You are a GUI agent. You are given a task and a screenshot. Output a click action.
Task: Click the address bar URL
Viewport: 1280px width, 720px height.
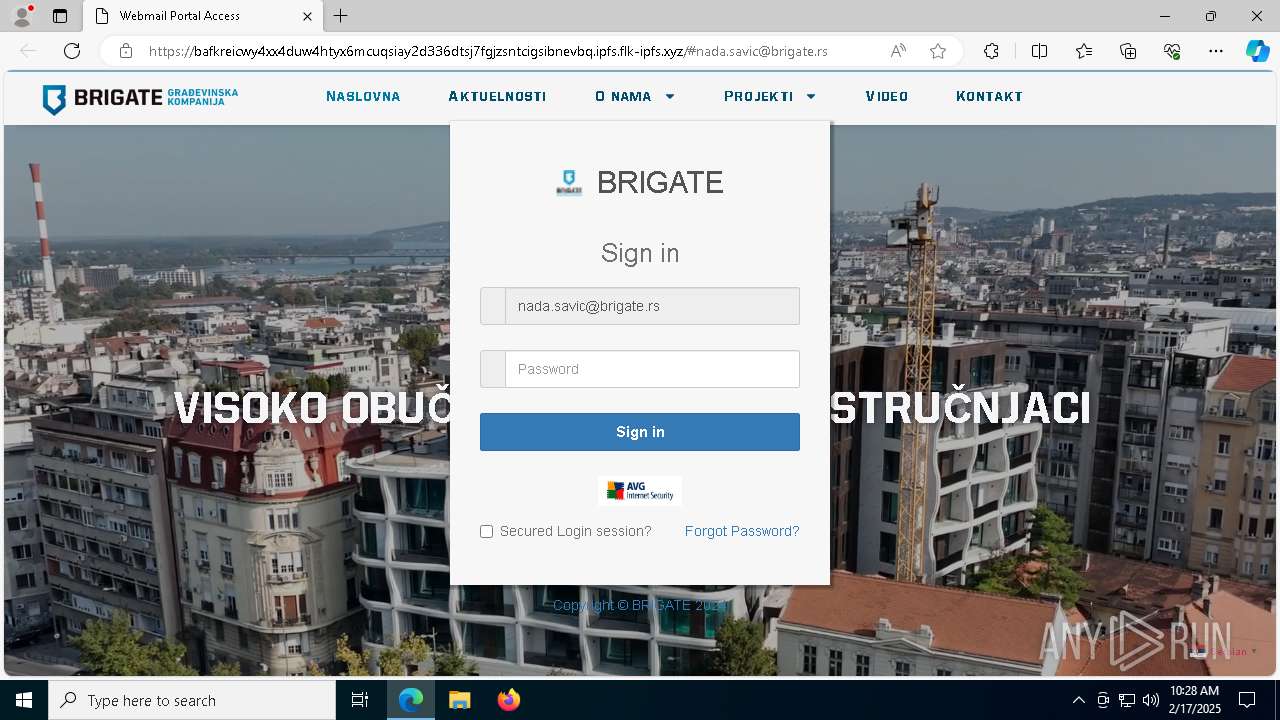(488, 51)
